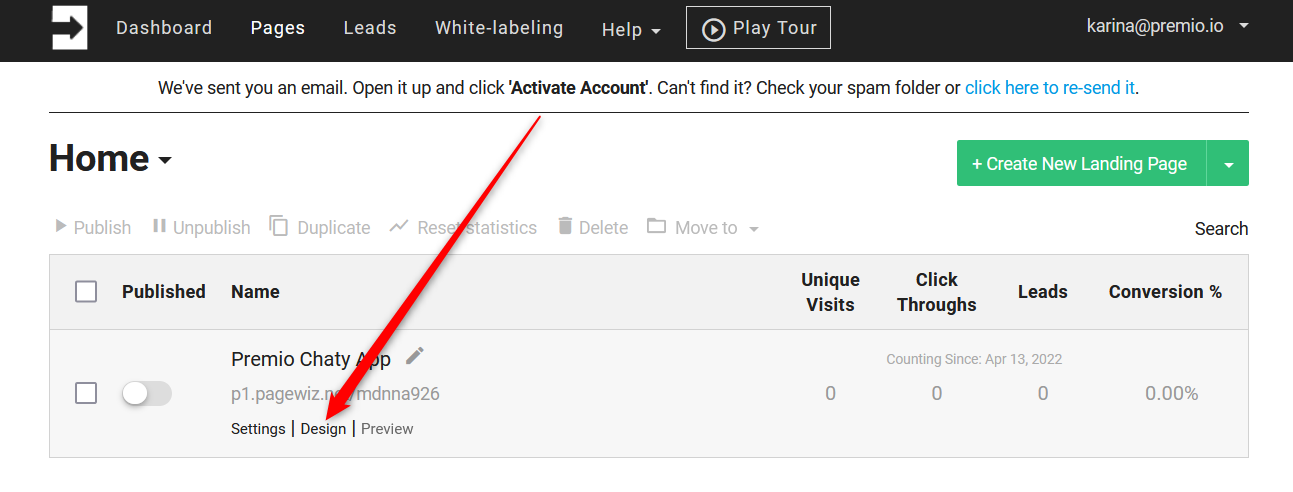Click the Unpublish pause icon

(x=159, y=227)
